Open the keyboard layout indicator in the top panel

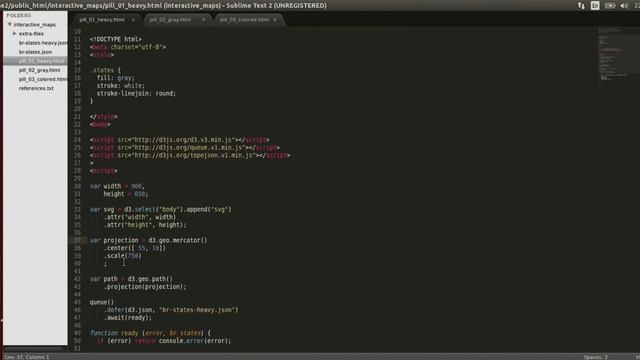point(595,5)
